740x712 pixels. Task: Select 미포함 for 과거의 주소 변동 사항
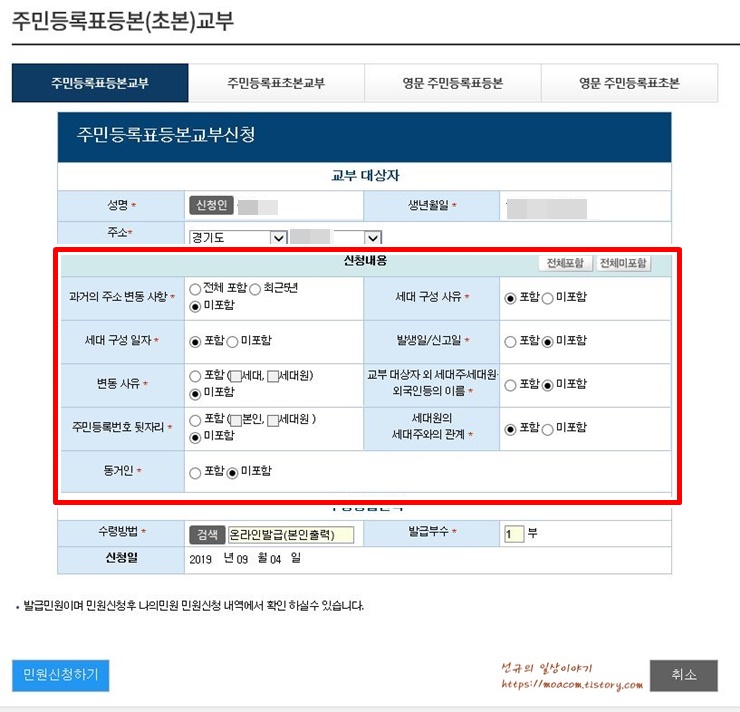195,306
